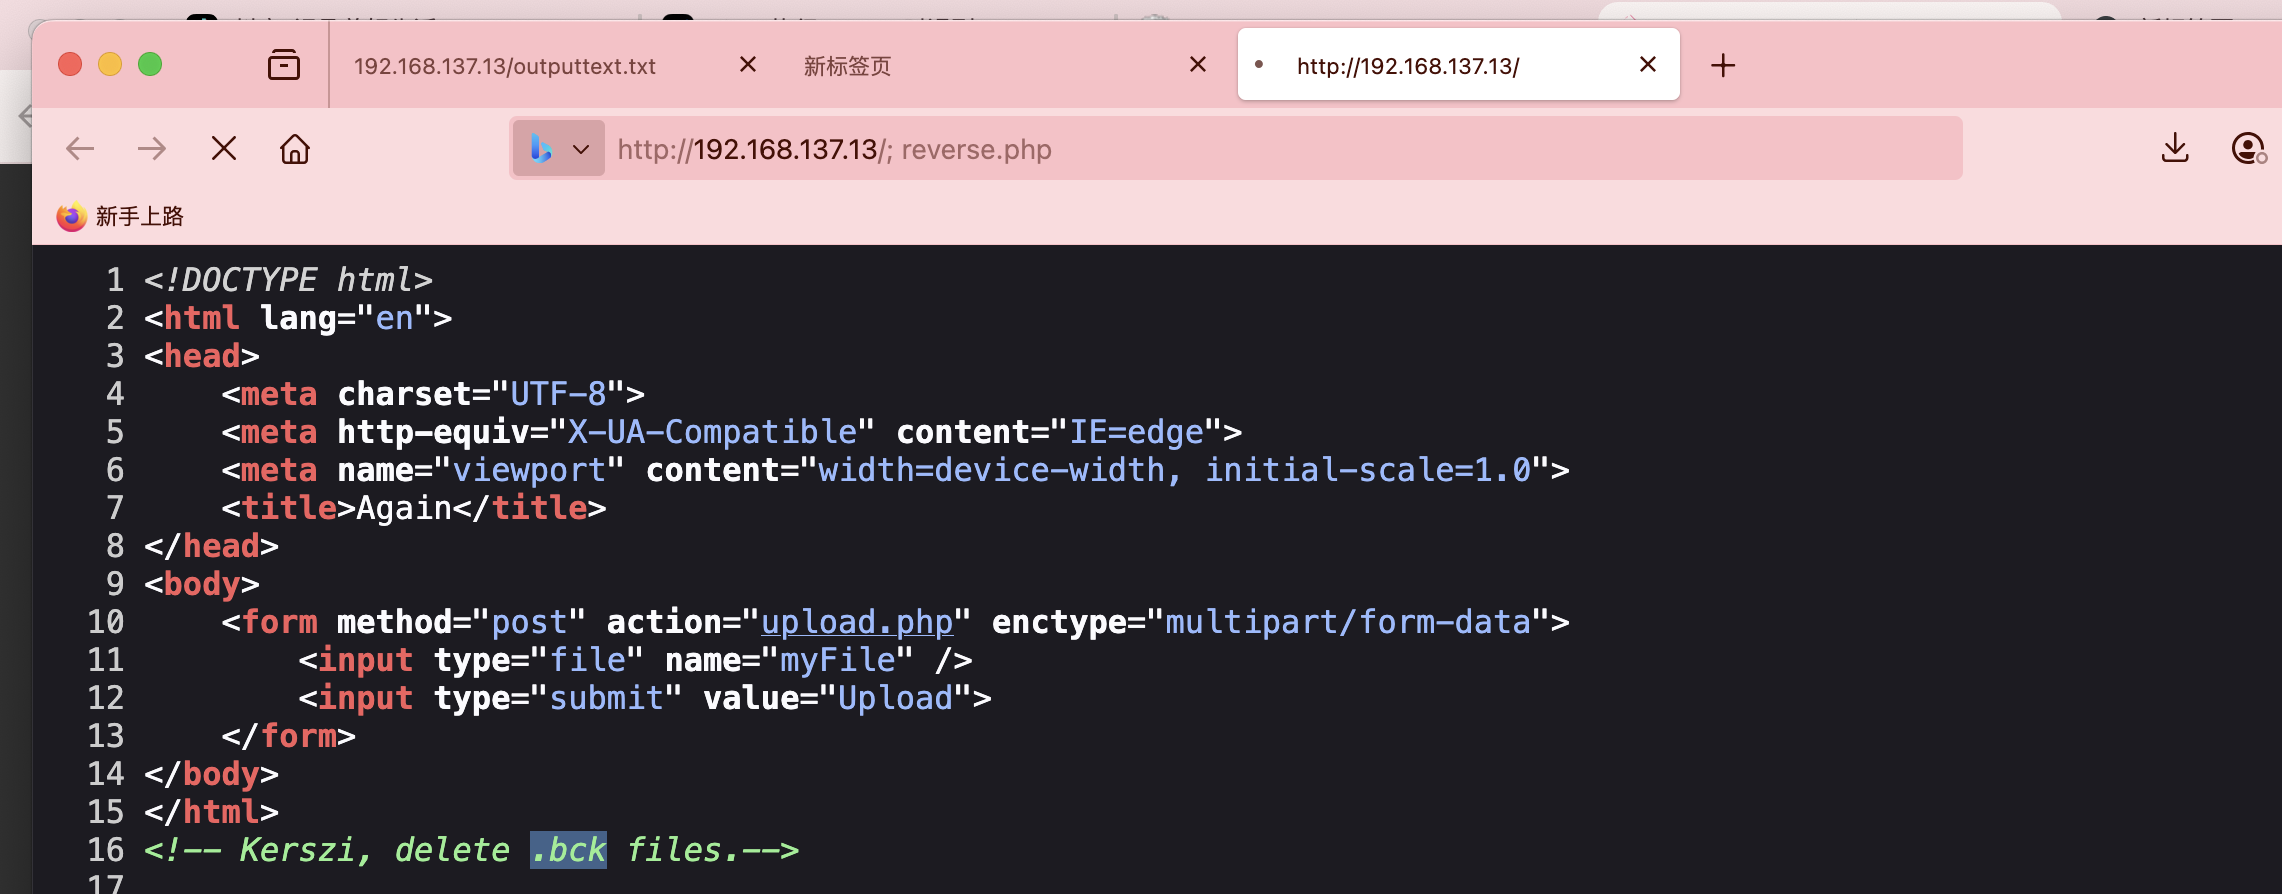
Task: Select the http://192.168.137.13/ tab
Action: pos(1407,66)
